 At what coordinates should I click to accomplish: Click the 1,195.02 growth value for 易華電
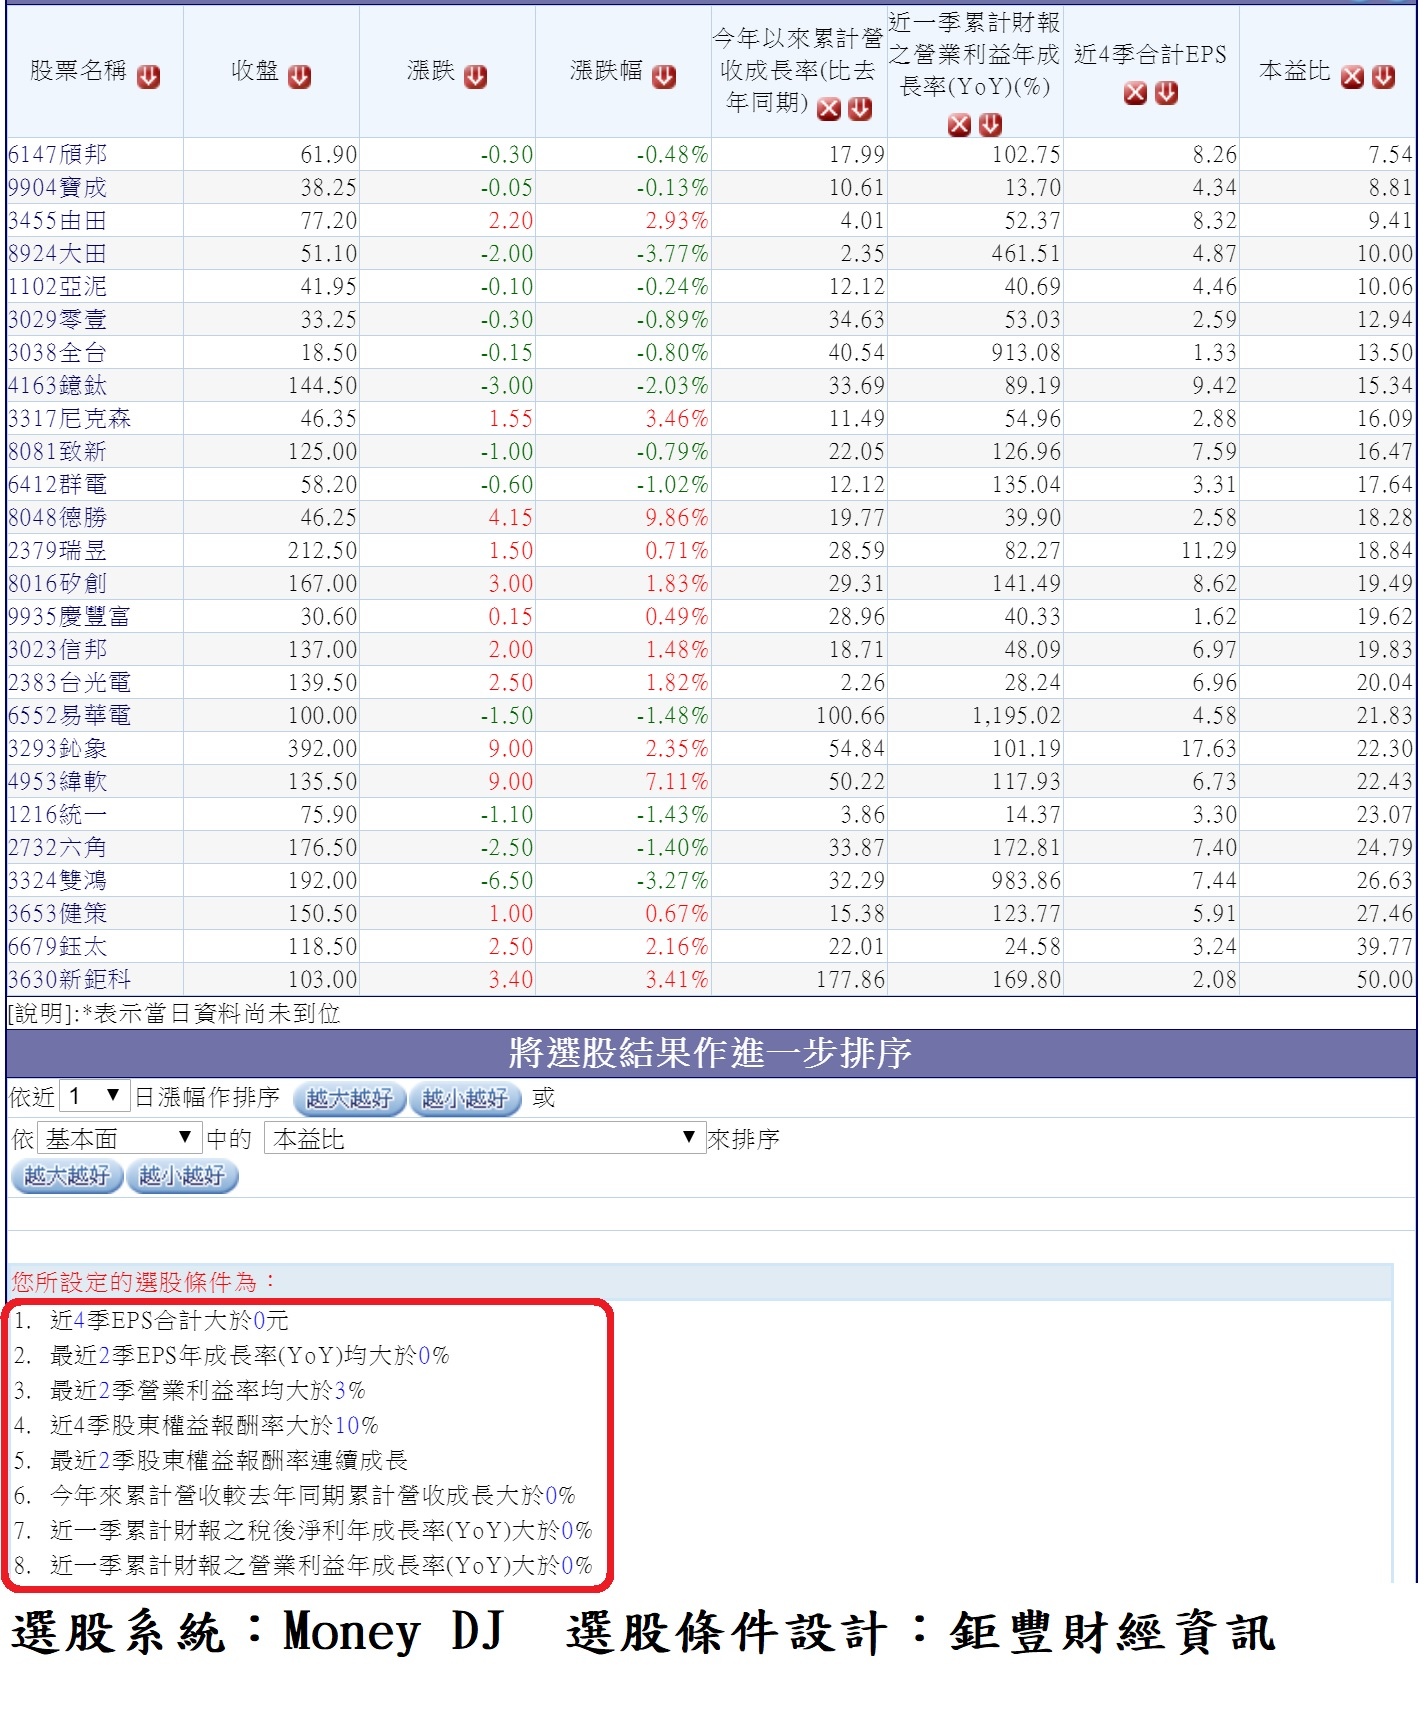1016,716
